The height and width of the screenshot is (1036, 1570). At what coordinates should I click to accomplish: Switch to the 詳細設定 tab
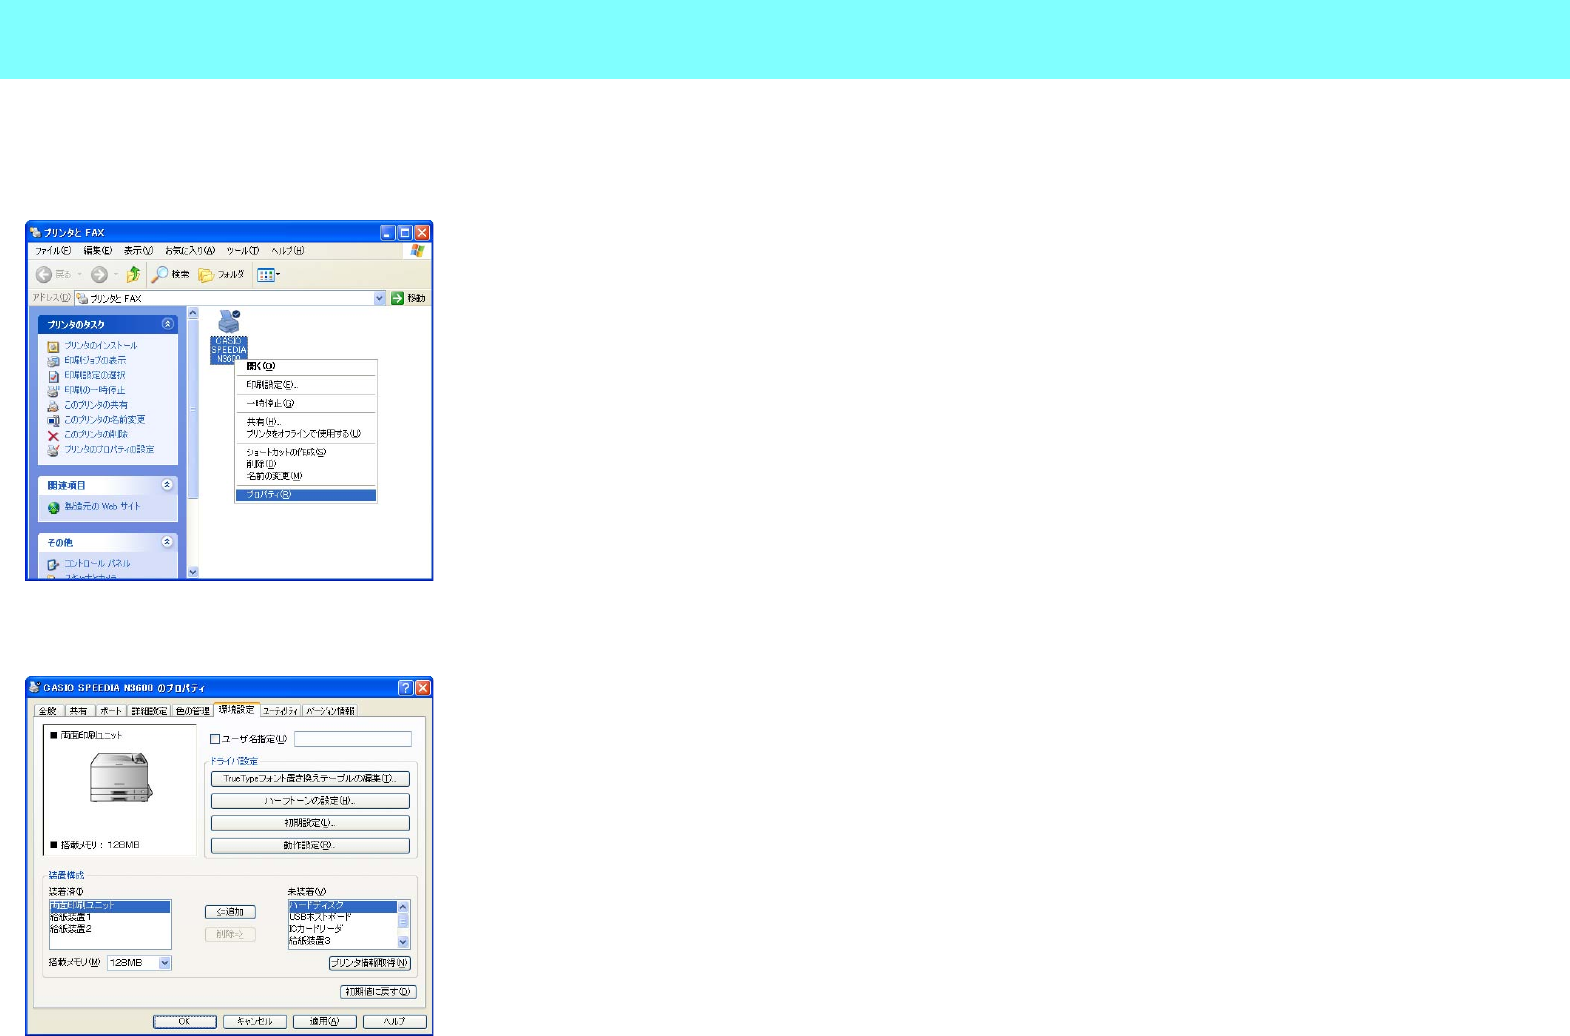[149, 711]
